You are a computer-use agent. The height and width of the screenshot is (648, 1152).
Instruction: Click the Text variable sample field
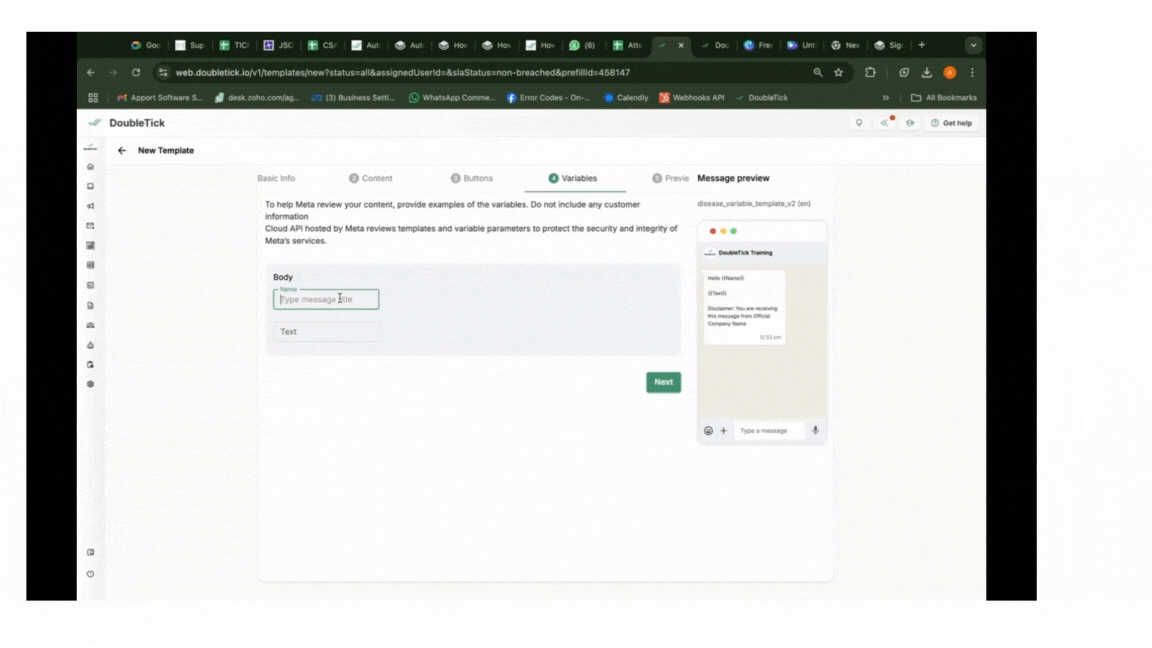coord(326,332)
